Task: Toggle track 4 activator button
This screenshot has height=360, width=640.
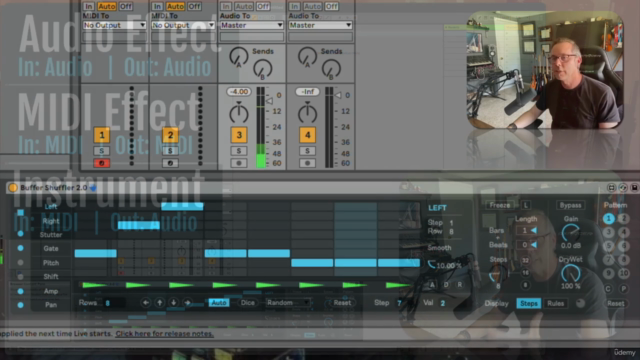Action: [307, 135]
